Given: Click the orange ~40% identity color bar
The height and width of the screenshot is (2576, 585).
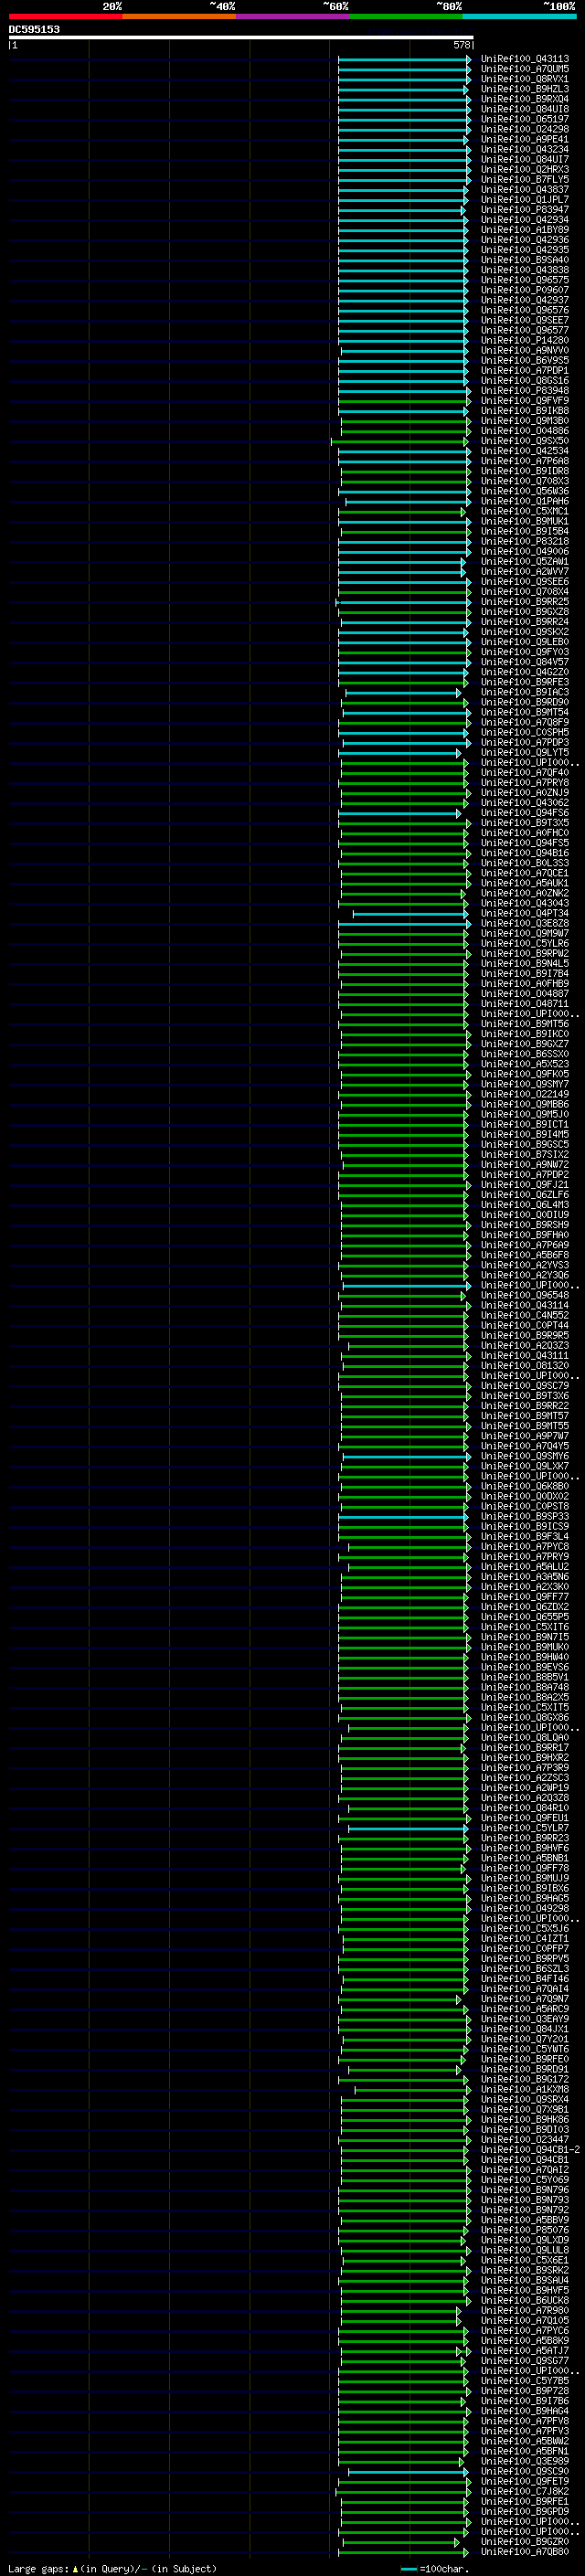Looking at the screenshot, I should (179, 16).
